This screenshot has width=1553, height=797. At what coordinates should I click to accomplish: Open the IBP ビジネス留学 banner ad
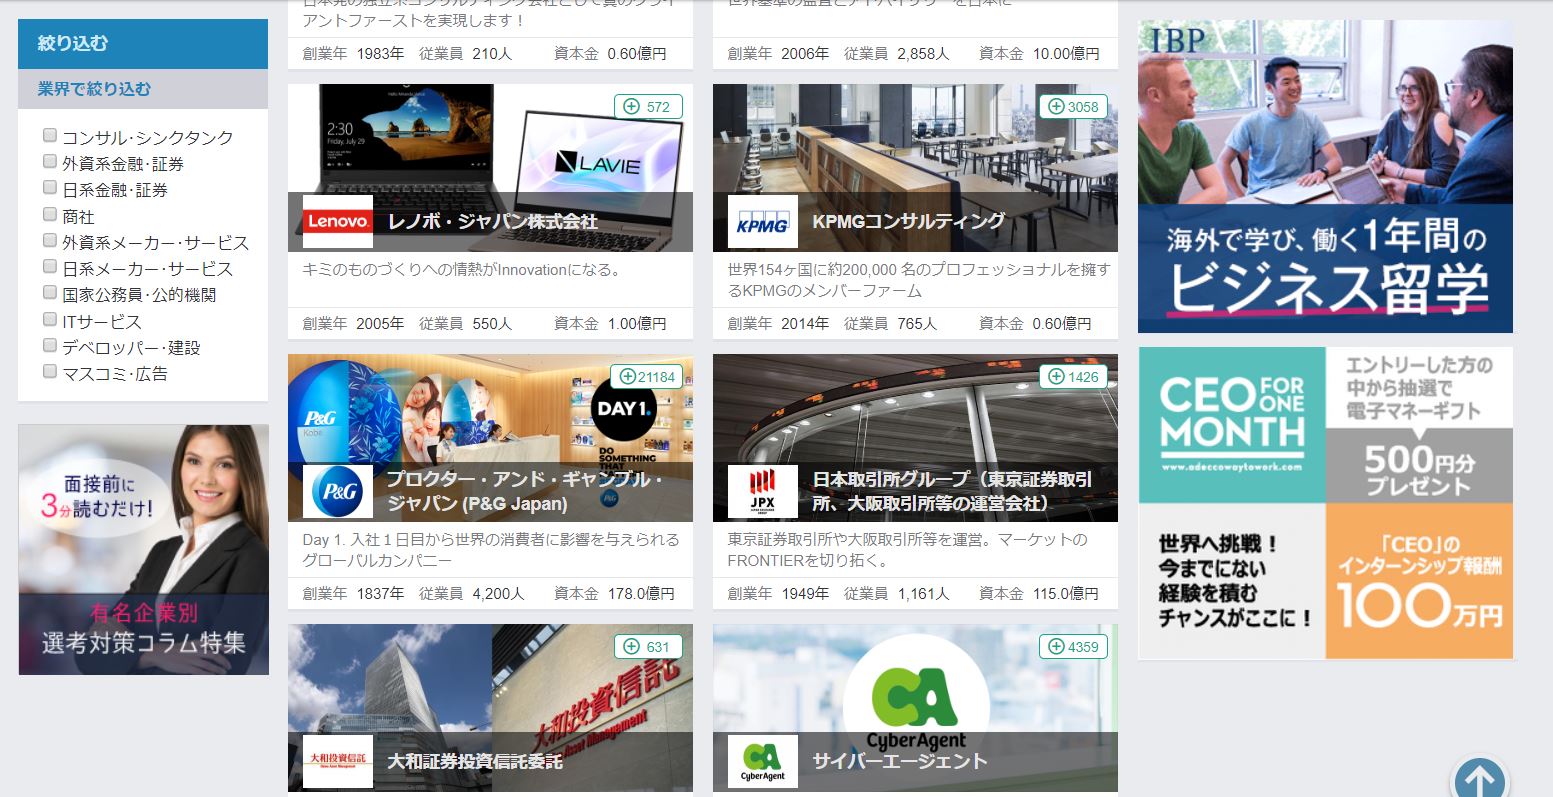[x=1325, y=176]
